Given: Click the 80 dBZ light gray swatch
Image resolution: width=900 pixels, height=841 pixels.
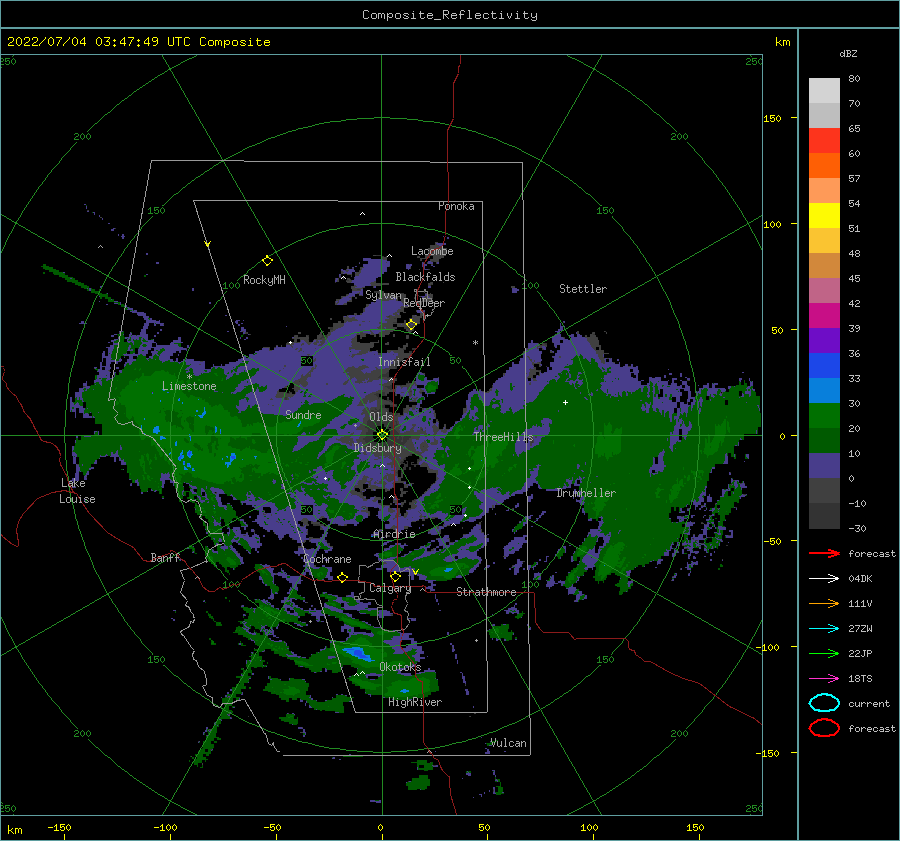Looking at the screenshot, I should (824, 91).
